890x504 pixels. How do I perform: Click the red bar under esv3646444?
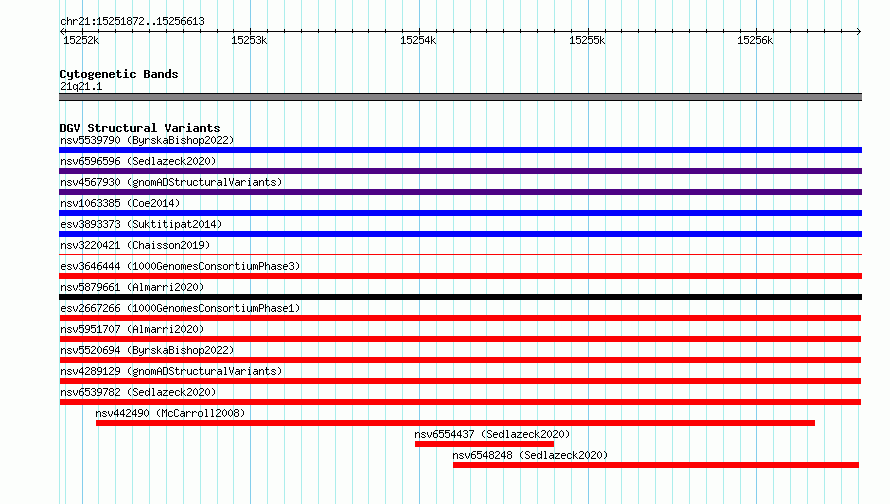tap(460, 276)
